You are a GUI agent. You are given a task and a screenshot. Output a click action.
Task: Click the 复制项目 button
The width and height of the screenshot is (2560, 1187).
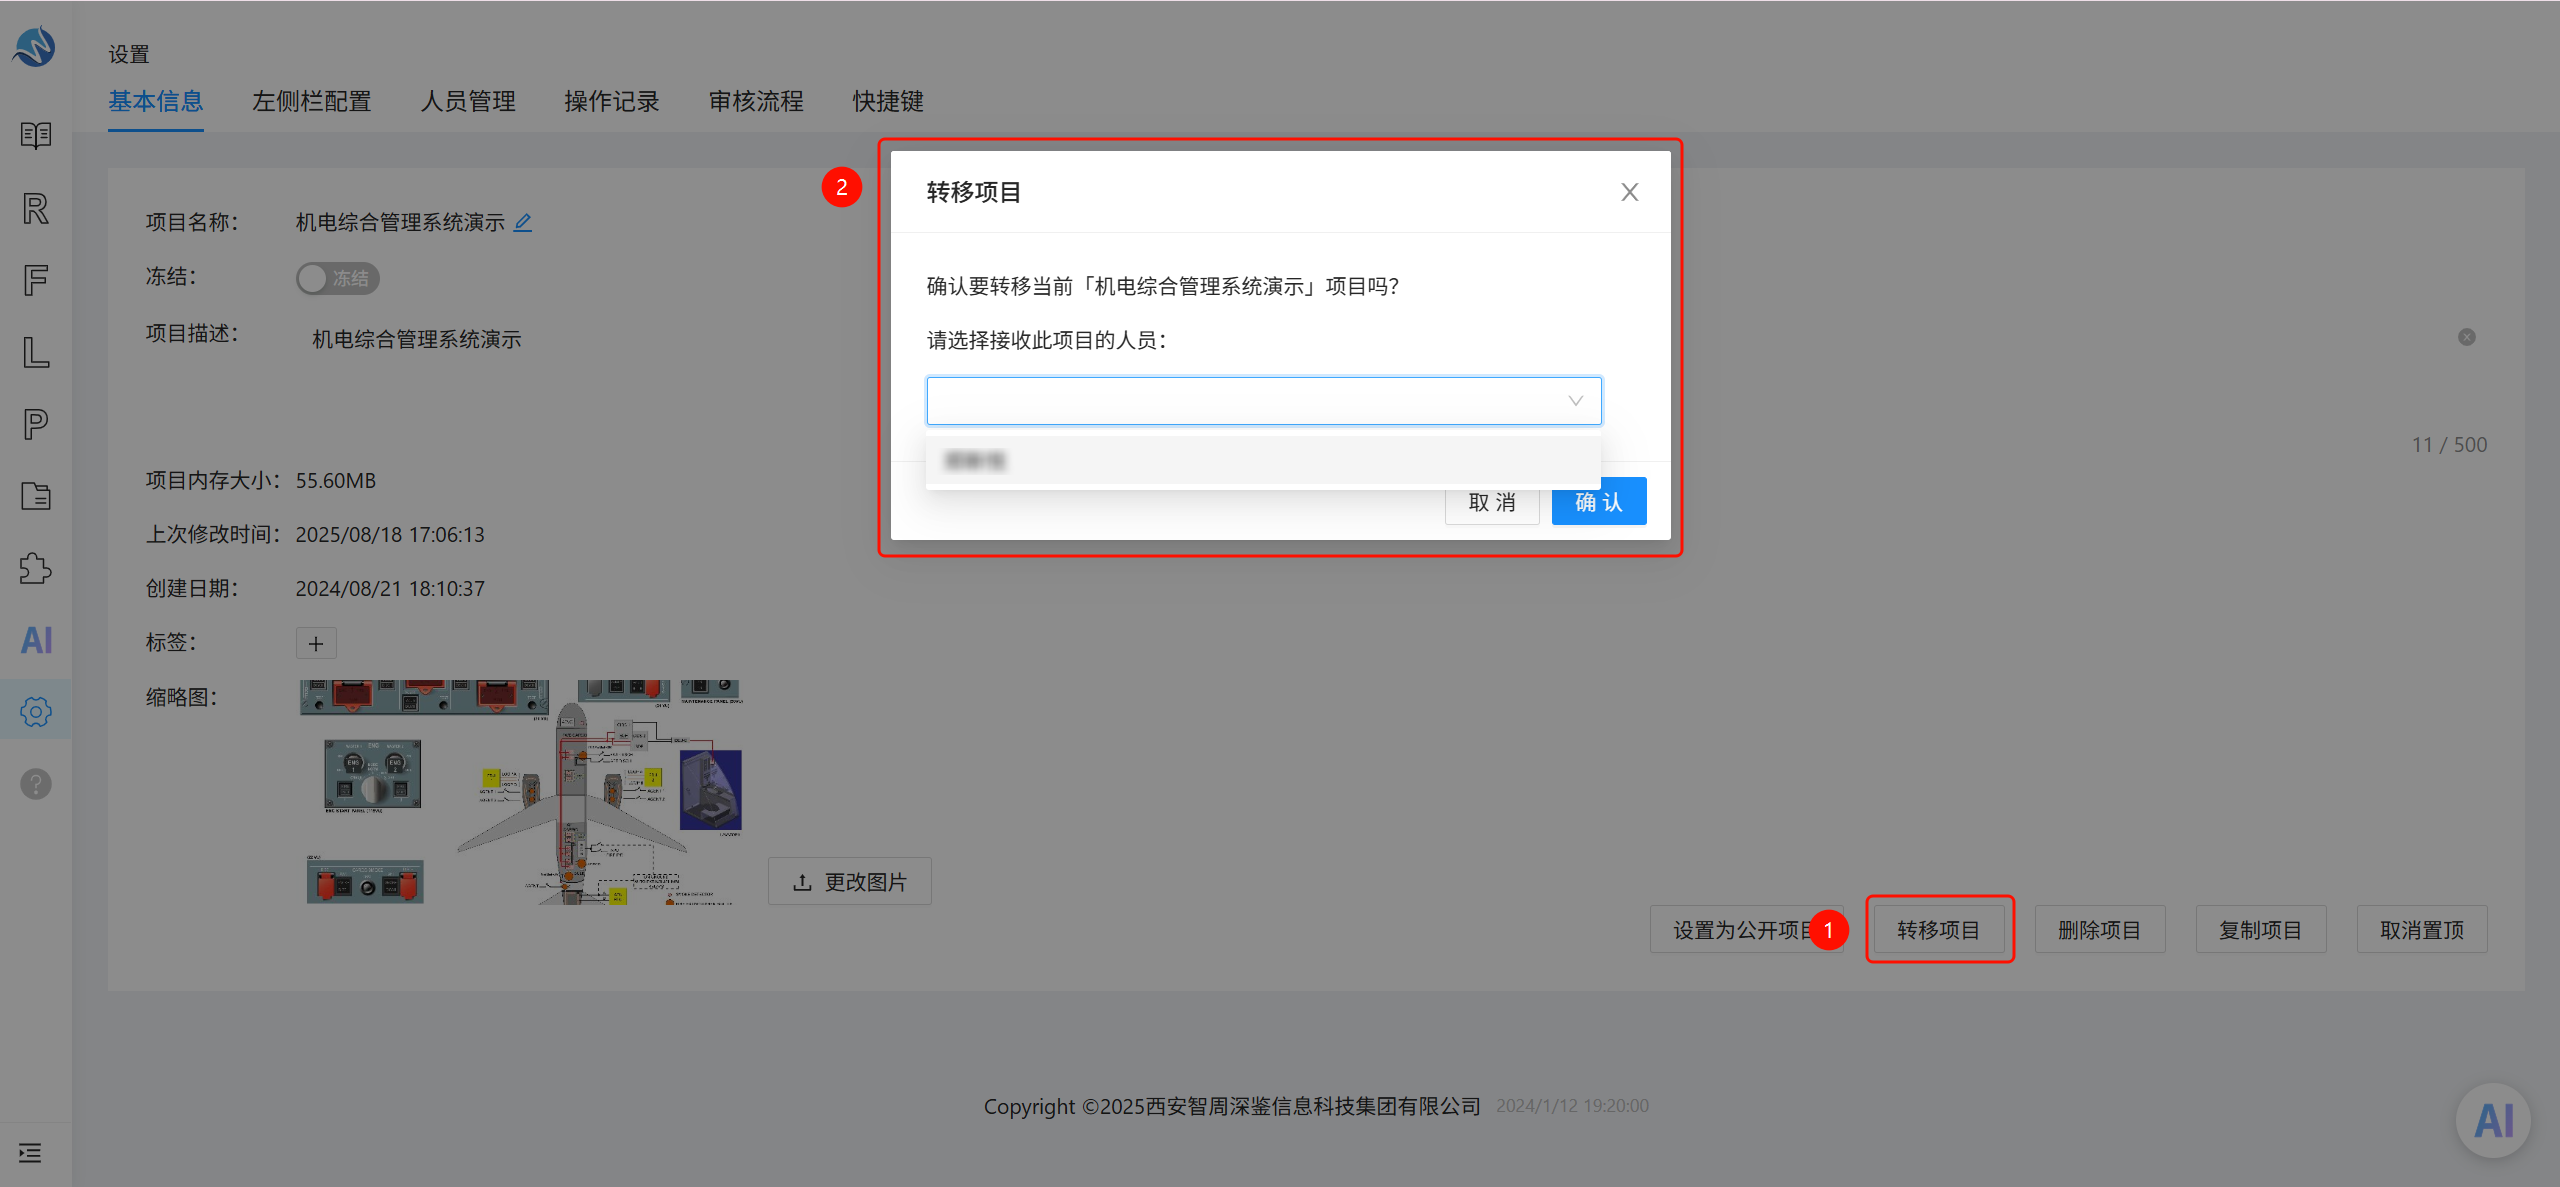tap(2261, 930)
